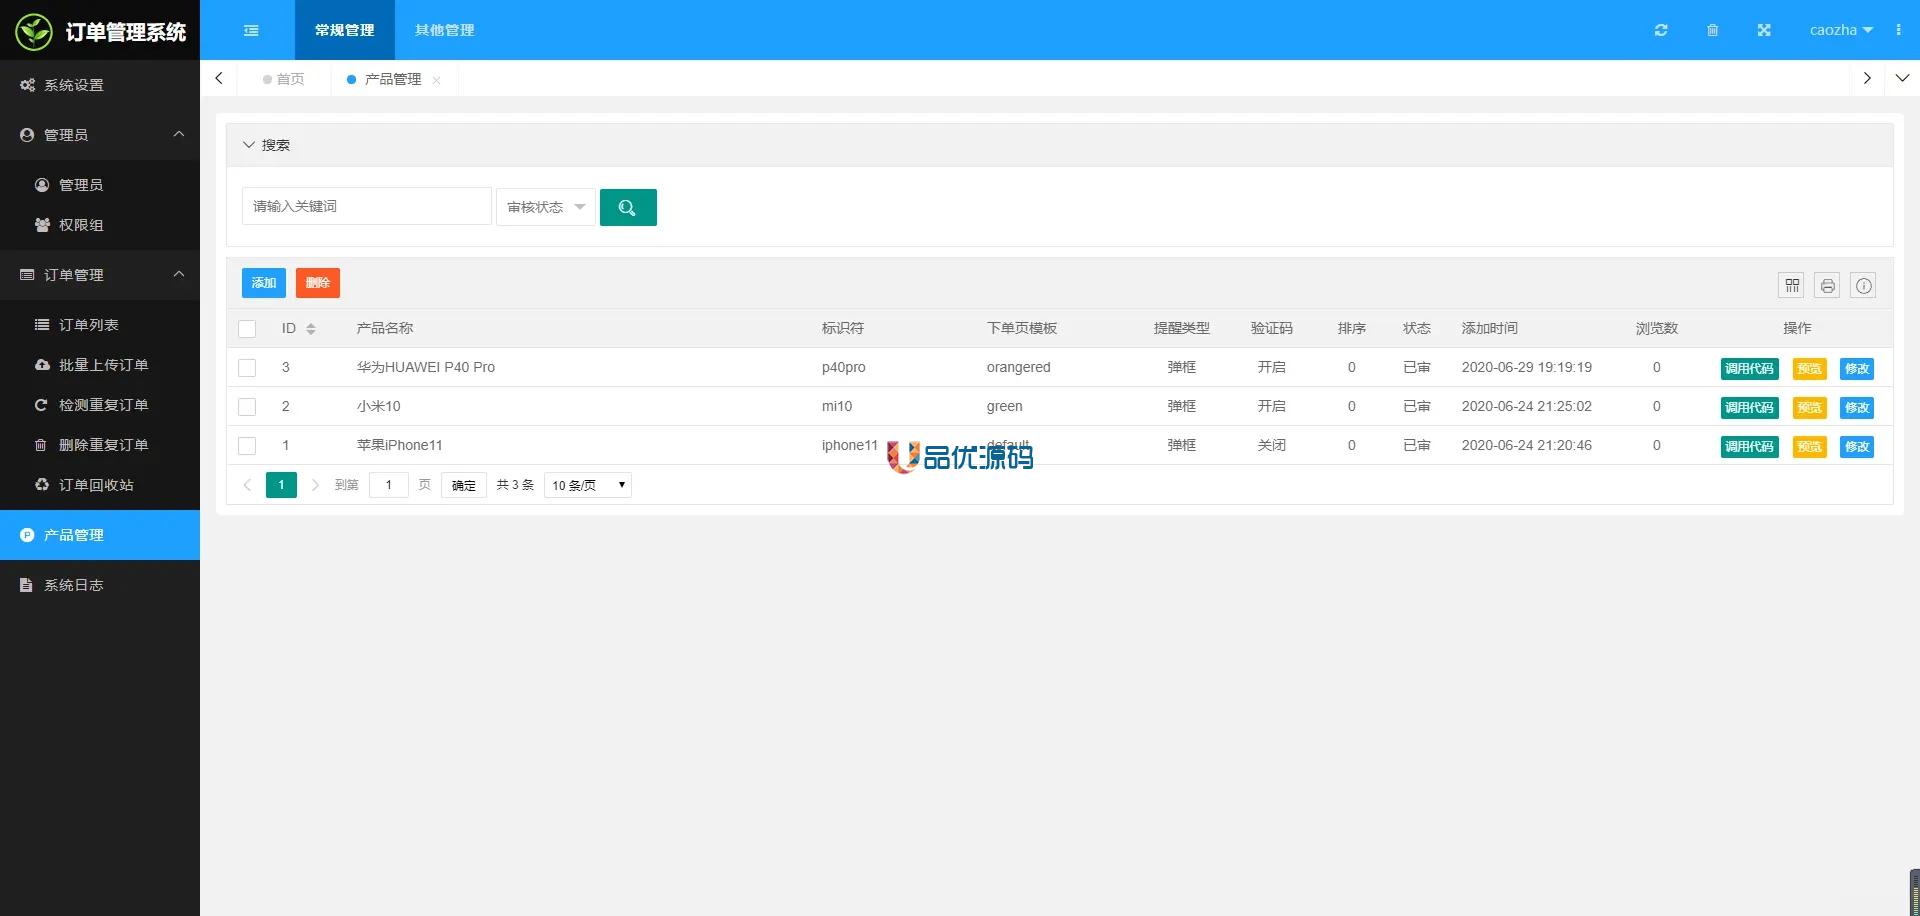Click the refresh icon in top bar
This screenshot has width=1920, height=916.
coord(1661,30)
